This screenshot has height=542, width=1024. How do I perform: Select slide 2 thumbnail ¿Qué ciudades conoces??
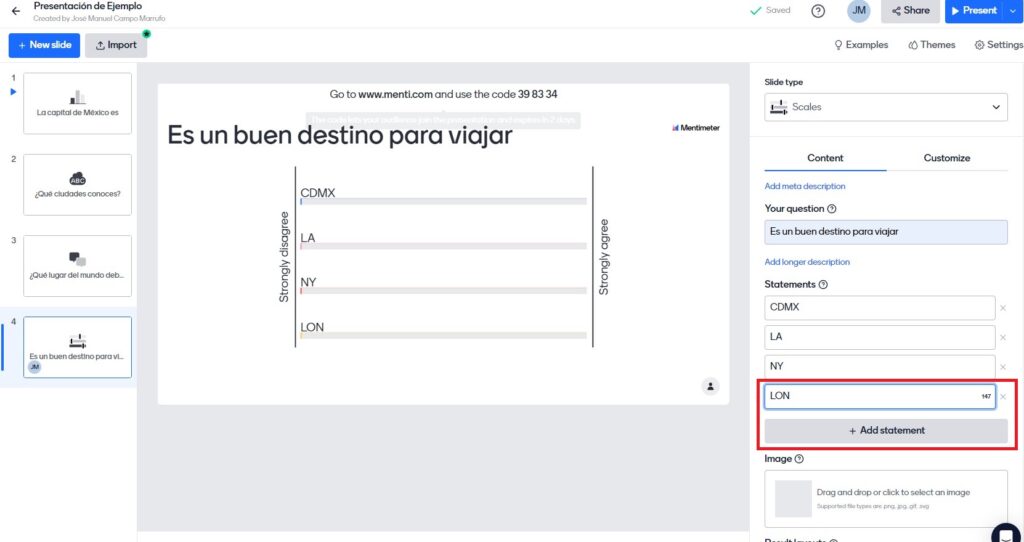point(77,185)
